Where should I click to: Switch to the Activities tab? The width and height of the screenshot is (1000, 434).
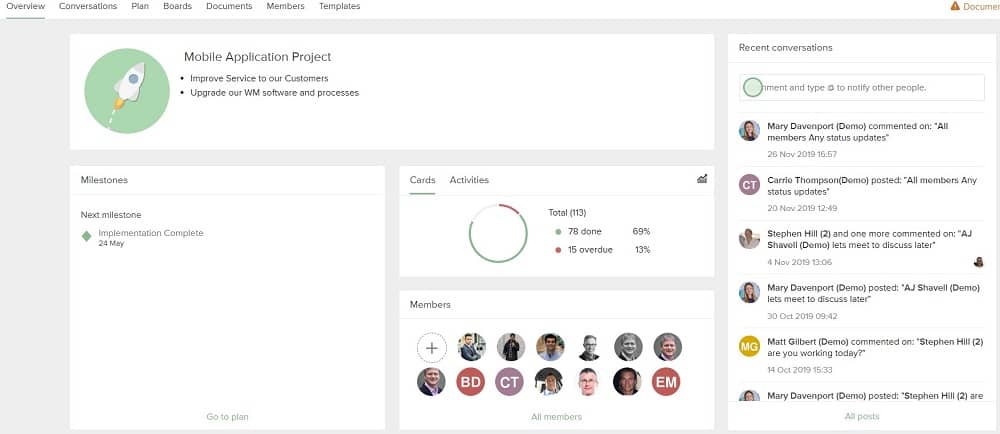click(x=469, y=180)
